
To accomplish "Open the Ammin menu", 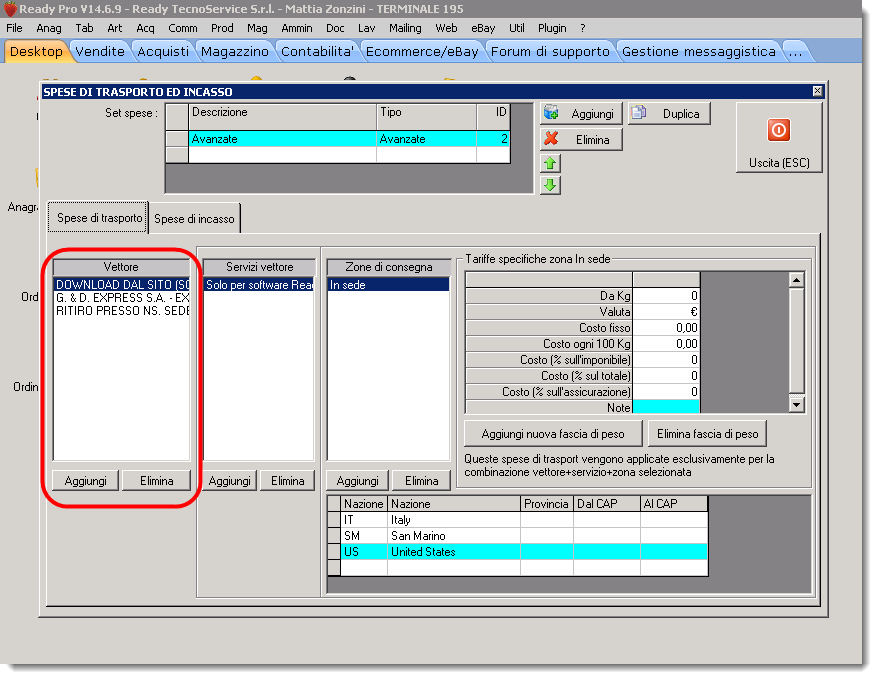I will [x=297, y=28].
